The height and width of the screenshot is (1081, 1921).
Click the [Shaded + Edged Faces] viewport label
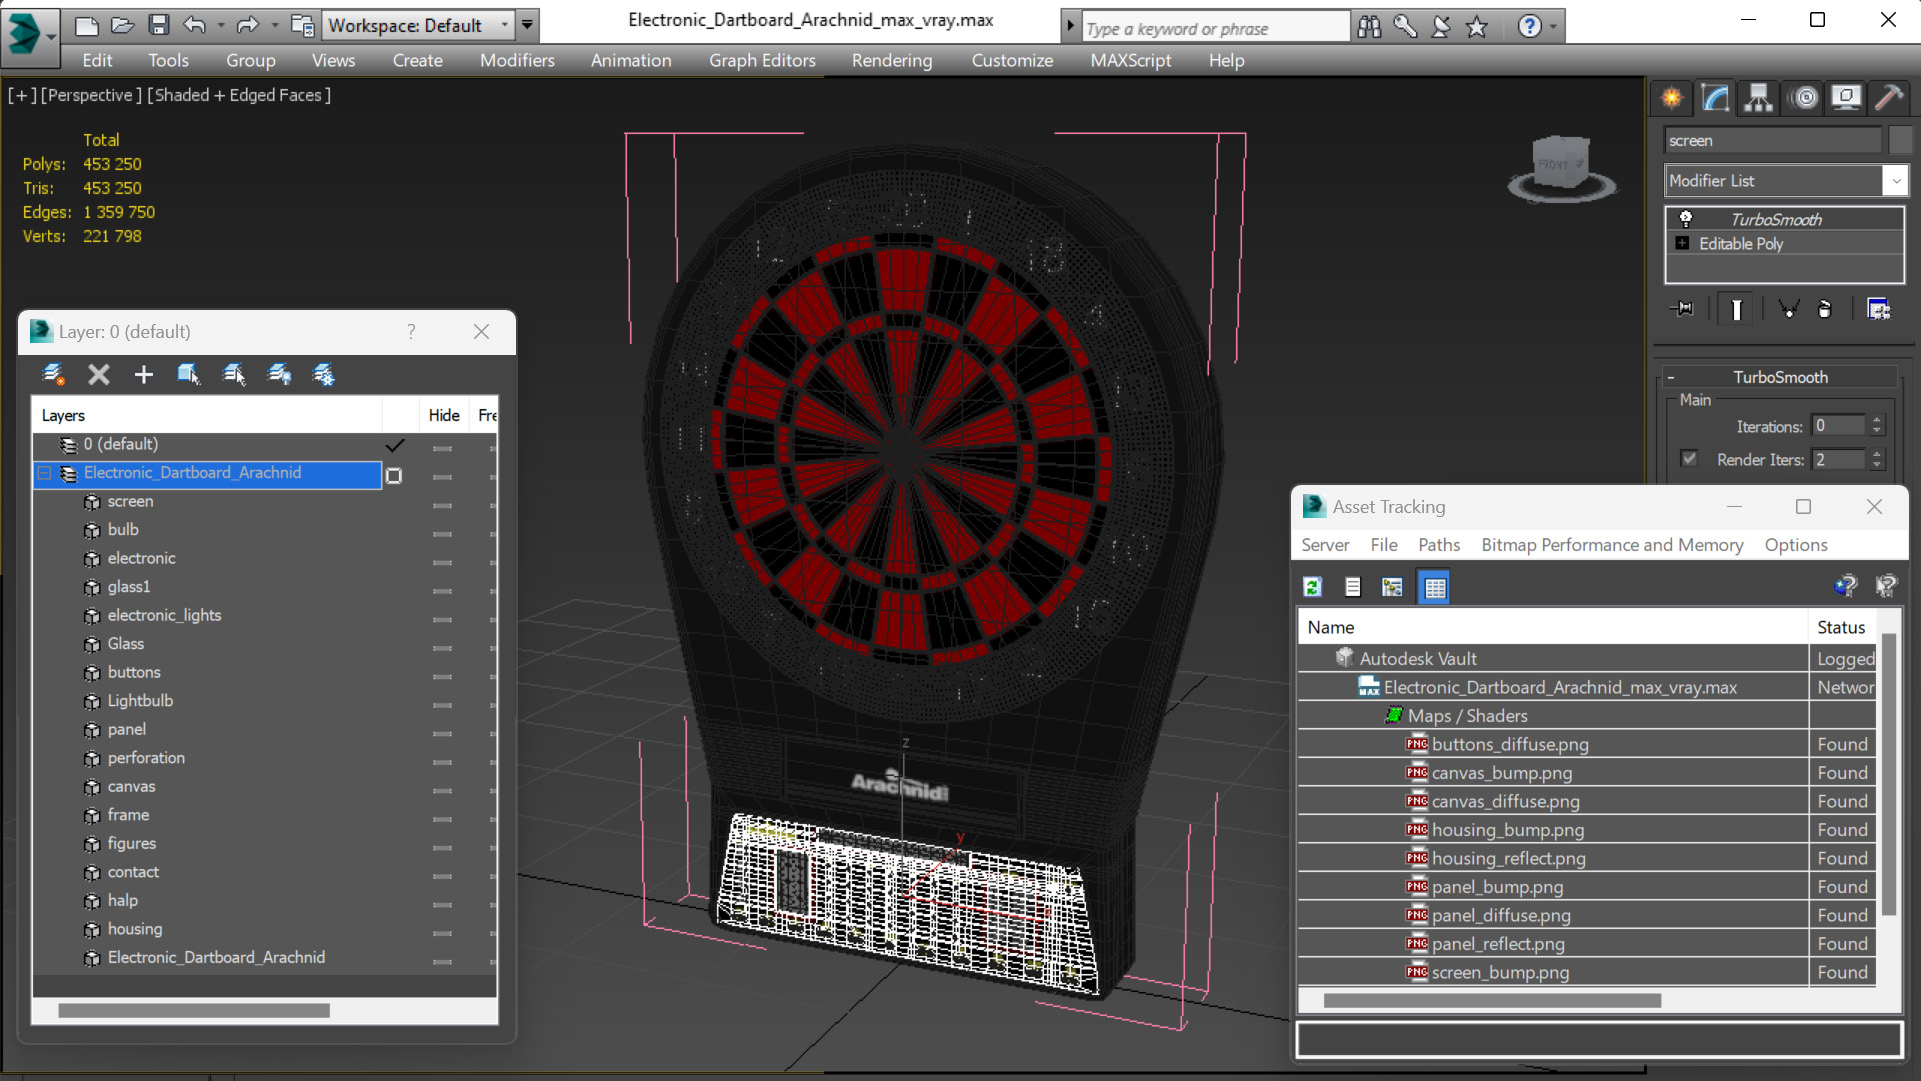239,95
